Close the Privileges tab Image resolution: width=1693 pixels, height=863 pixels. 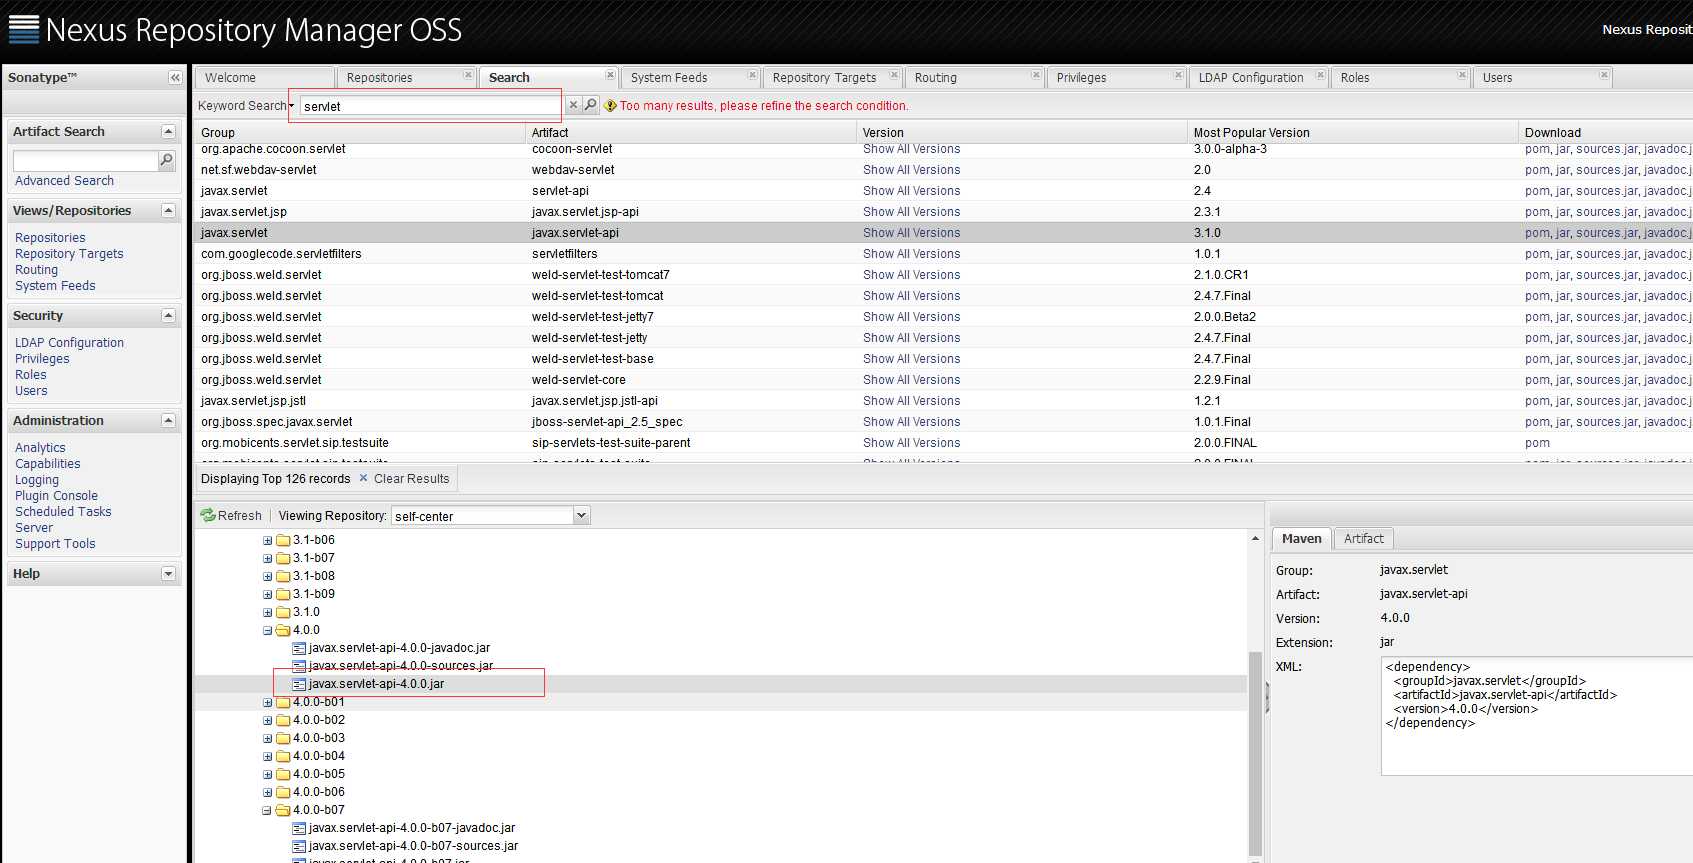coord(1178,75)
